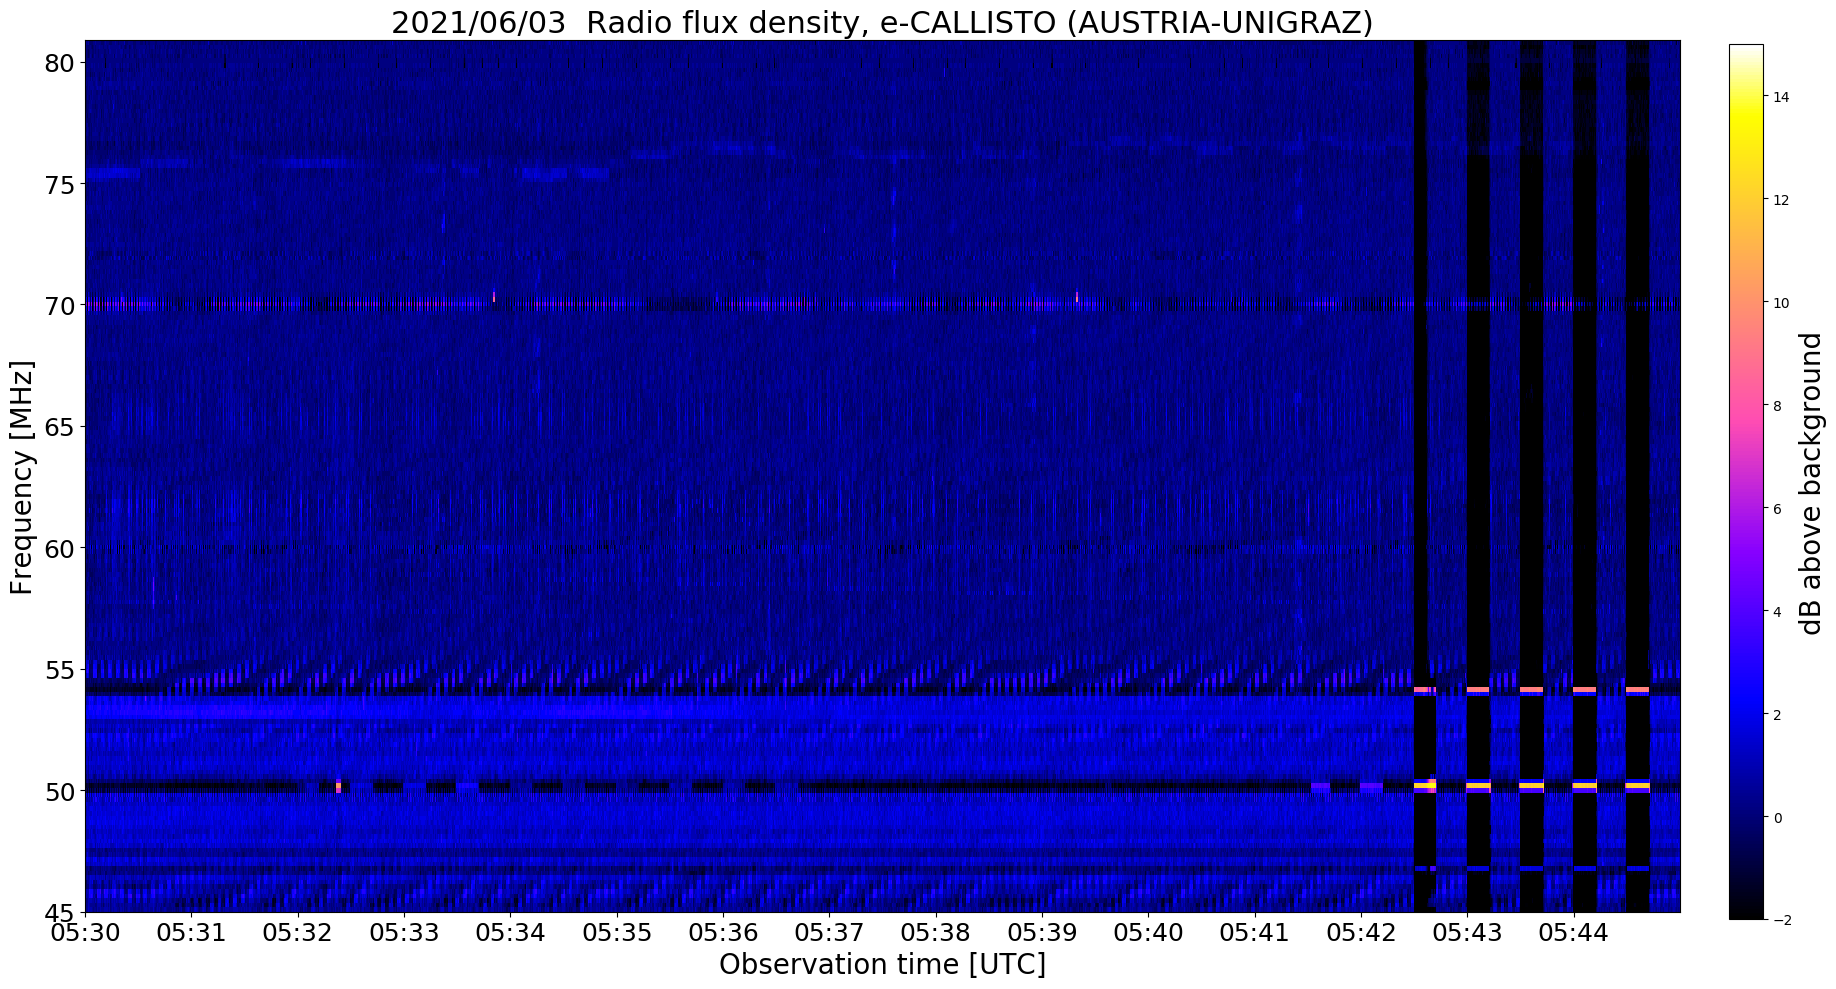
Task: Click the bright pixel at 50 MHz near 05:32
Action: click(x=339, y=786)
